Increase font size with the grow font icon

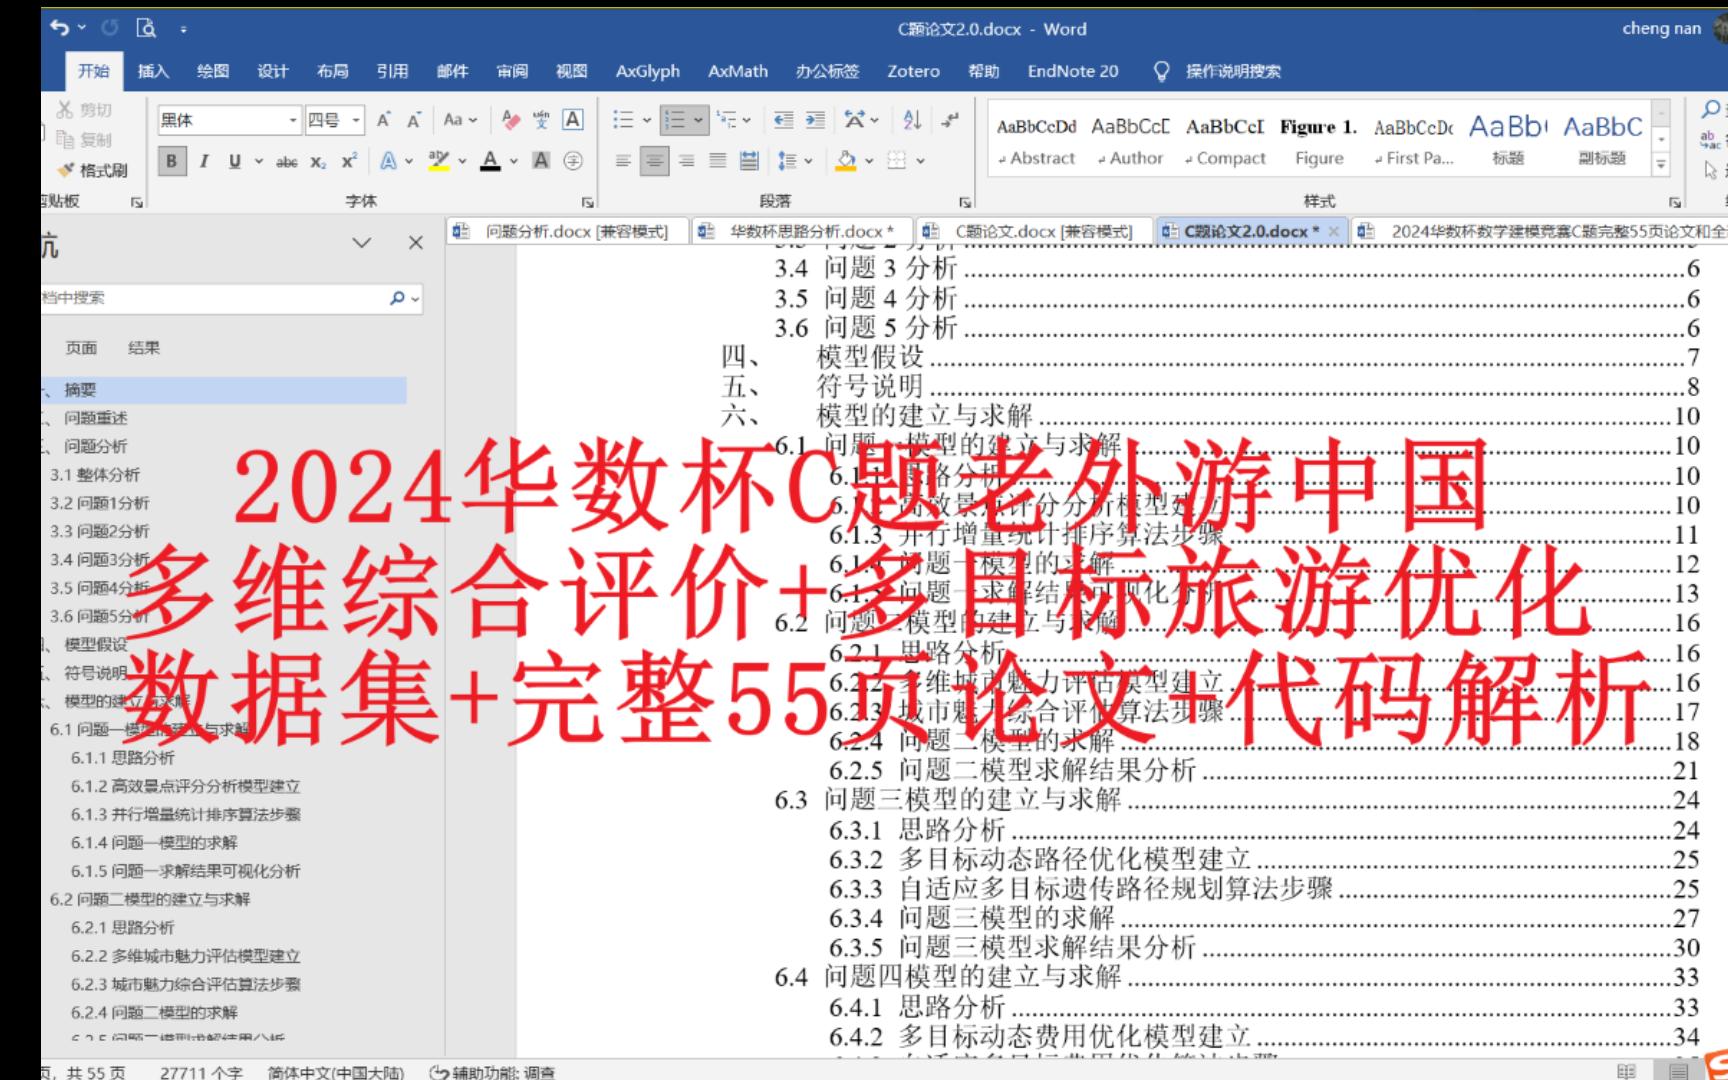pyautogui.click(x=383, y=120)
